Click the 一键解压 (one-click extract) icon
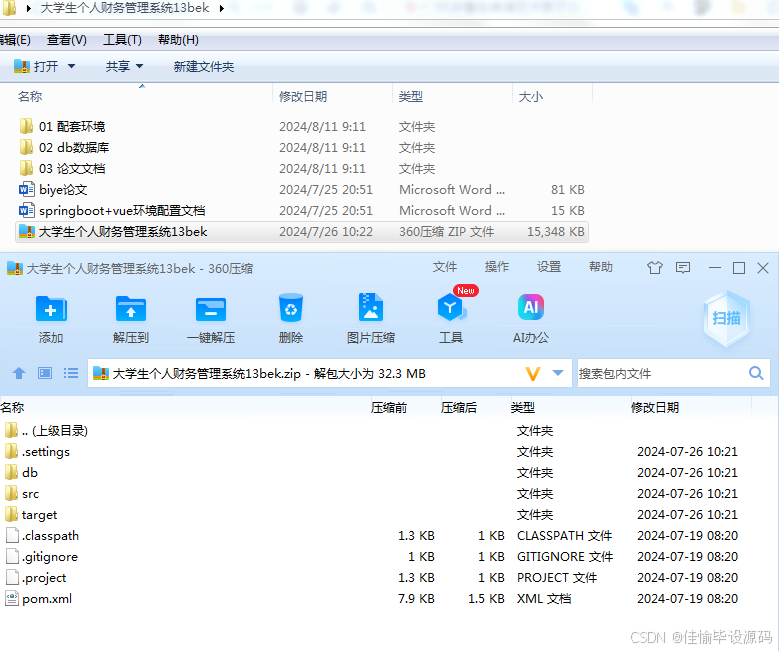The width and height of the screenshot is (779, 651). pyautogui.click(x=211, y=309)
